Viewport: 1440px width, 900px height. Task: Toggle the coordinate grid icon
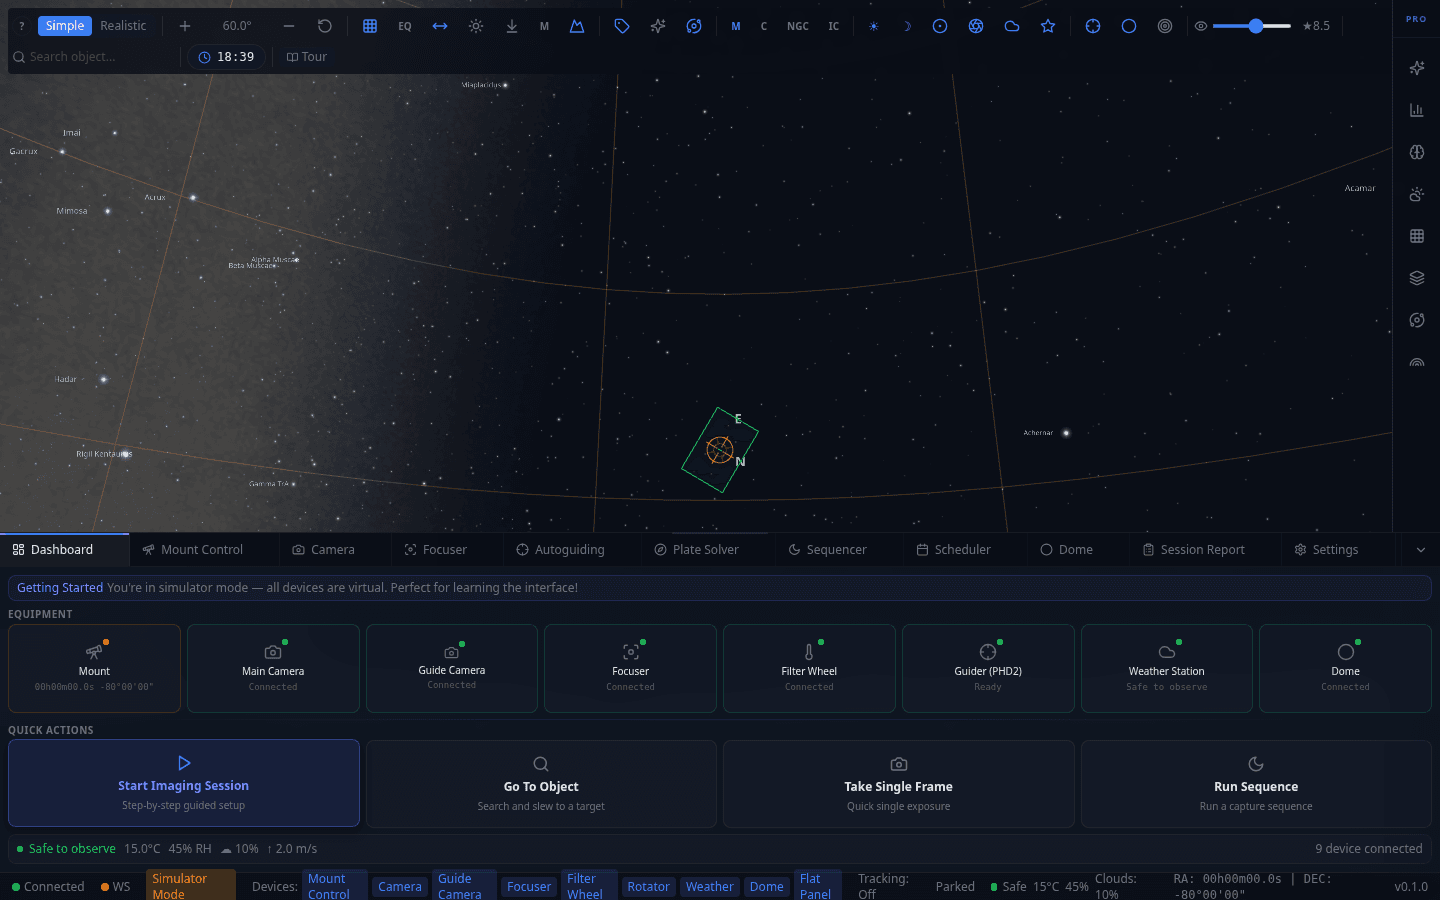(x=370, y=26)
